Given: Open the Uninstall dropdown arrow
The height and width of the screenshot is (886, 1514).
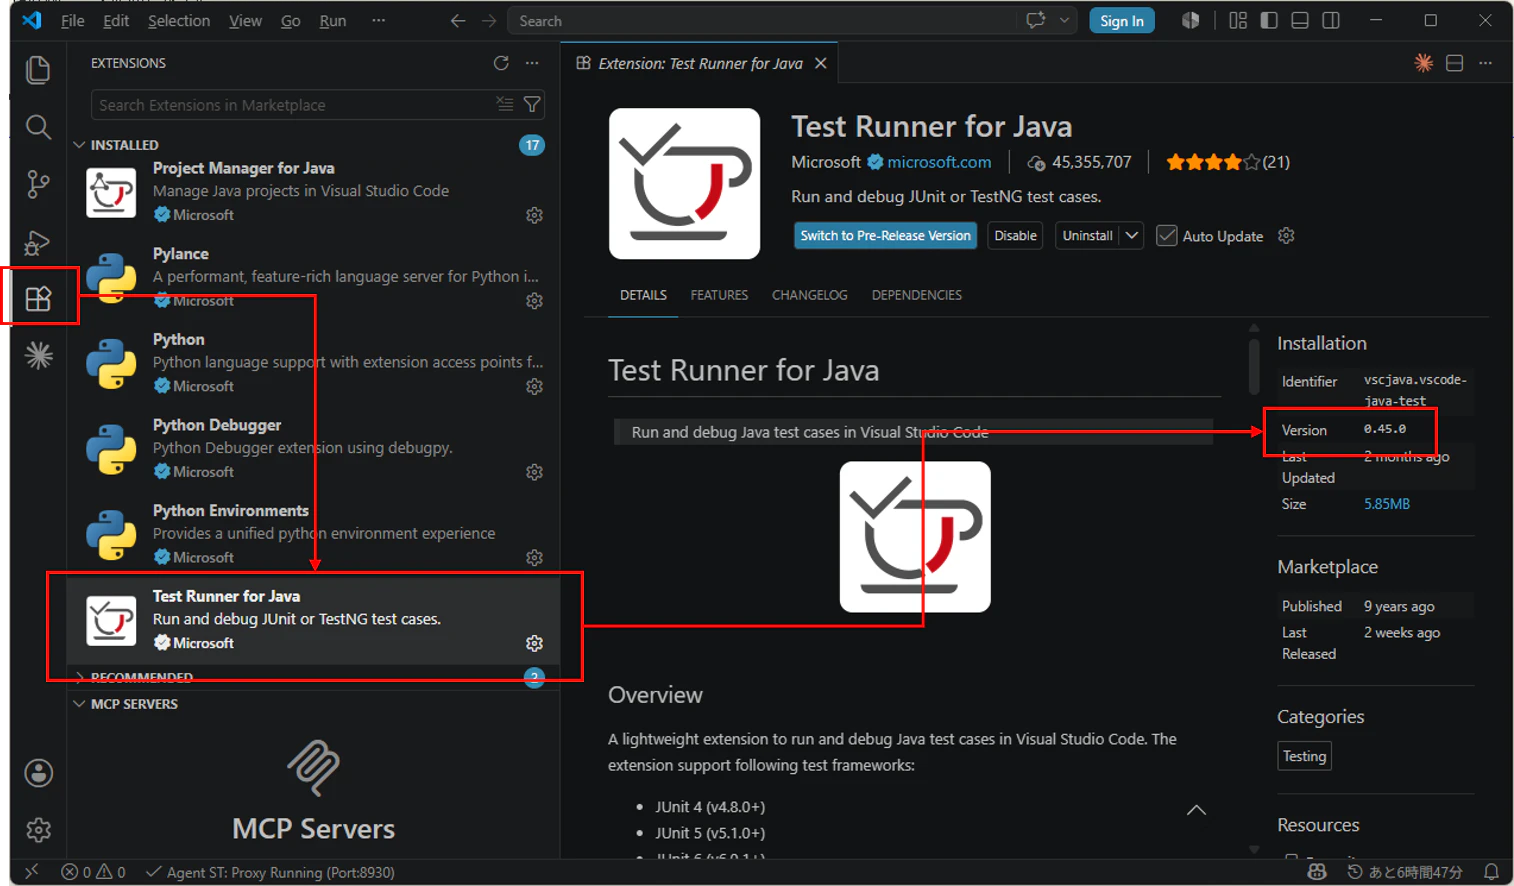Looking at the screenshot, I should (1131, 236).
